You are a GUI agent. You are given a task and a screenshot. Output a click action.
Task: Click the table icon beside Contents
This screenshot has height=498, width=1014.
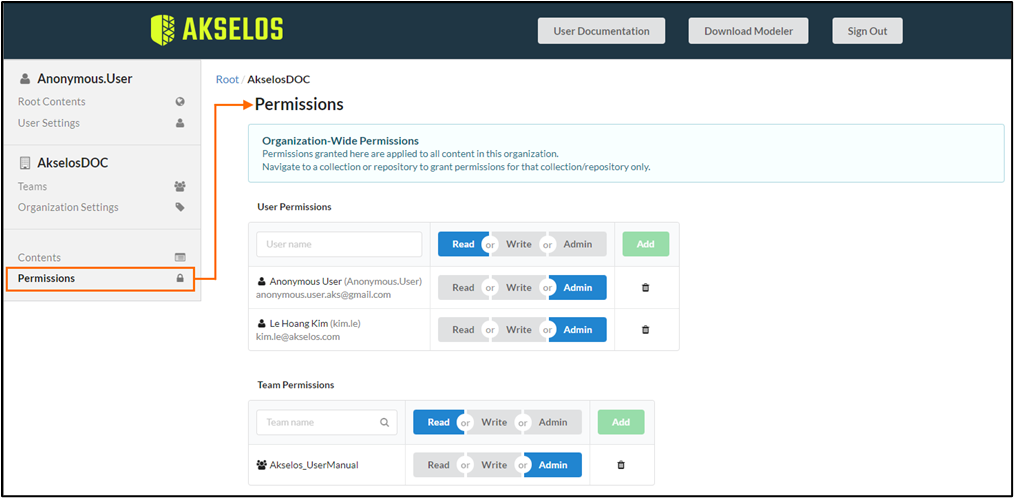[x=180, y=257]
